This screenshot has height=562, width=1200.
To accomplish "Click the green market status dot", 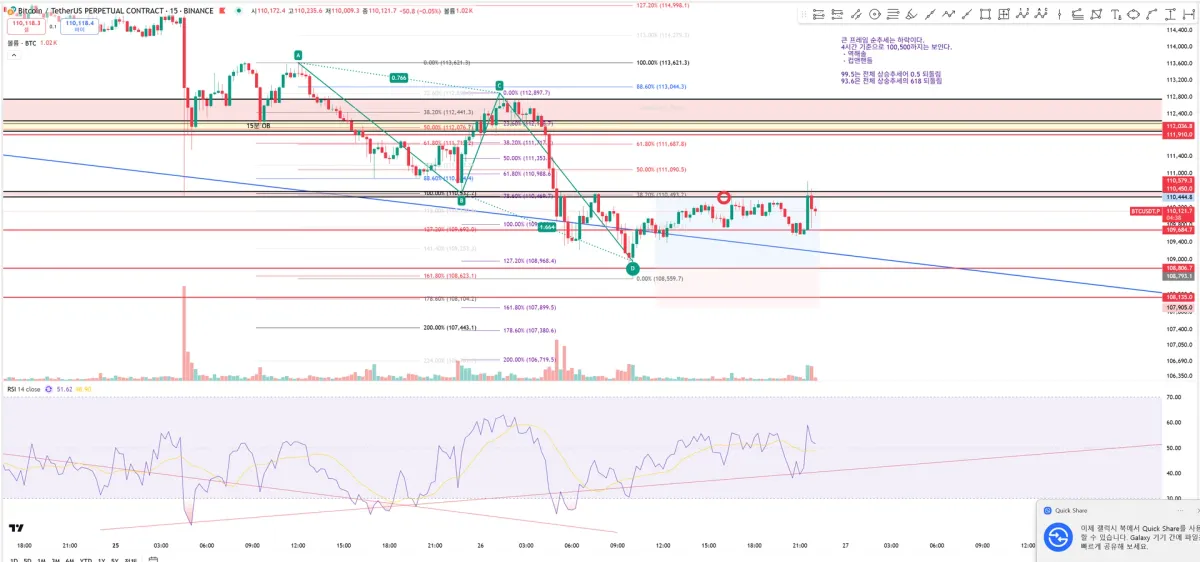I will coord(238,11).
